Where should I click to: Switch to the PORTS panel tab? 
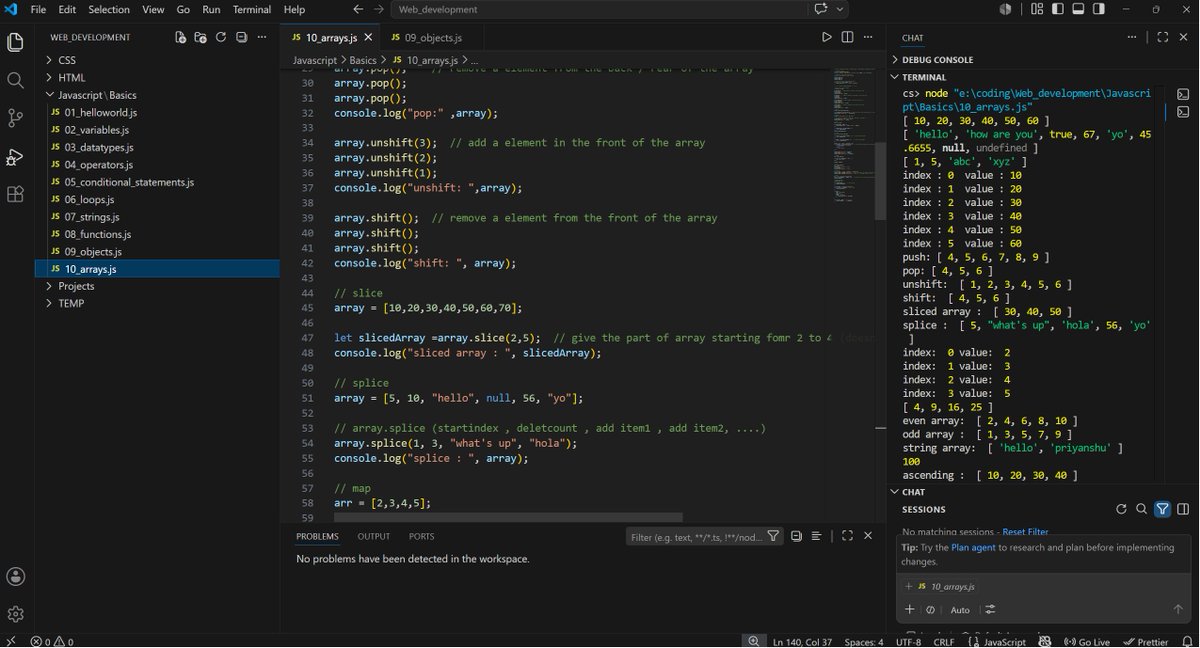[x=422, y=536]
